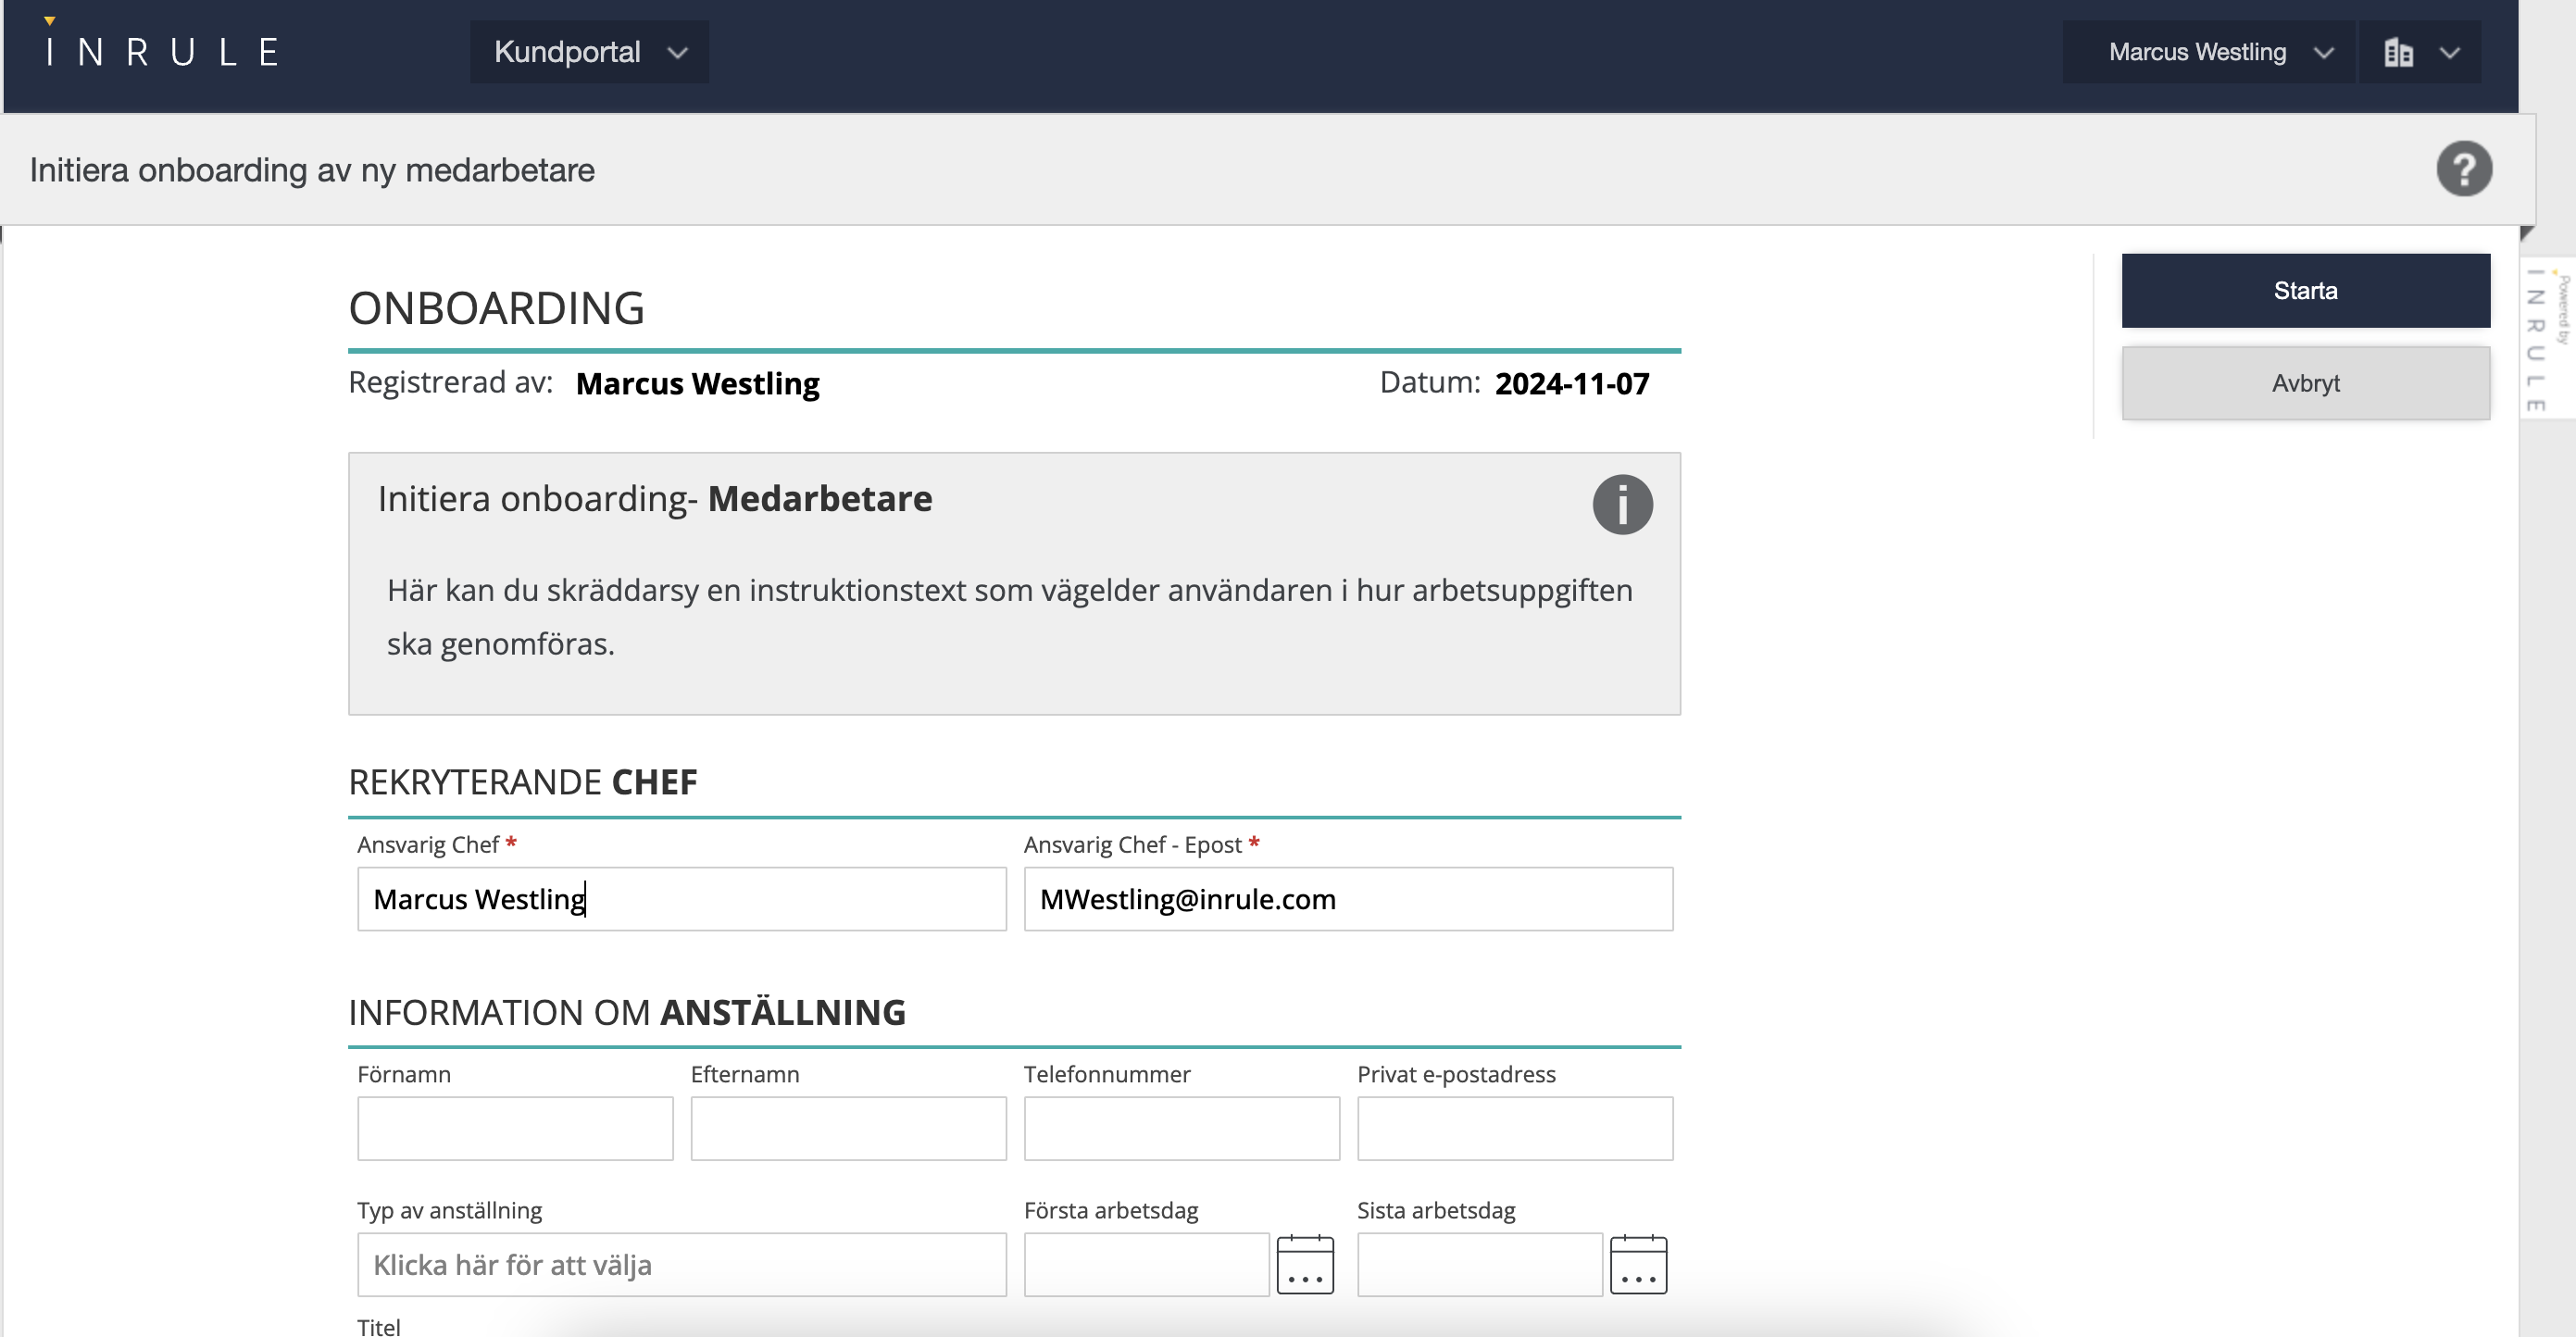Screen dimensions: 2576x1337
Task: Open the Kundportal dropdown menu
Action: click(x=589, y=52)
